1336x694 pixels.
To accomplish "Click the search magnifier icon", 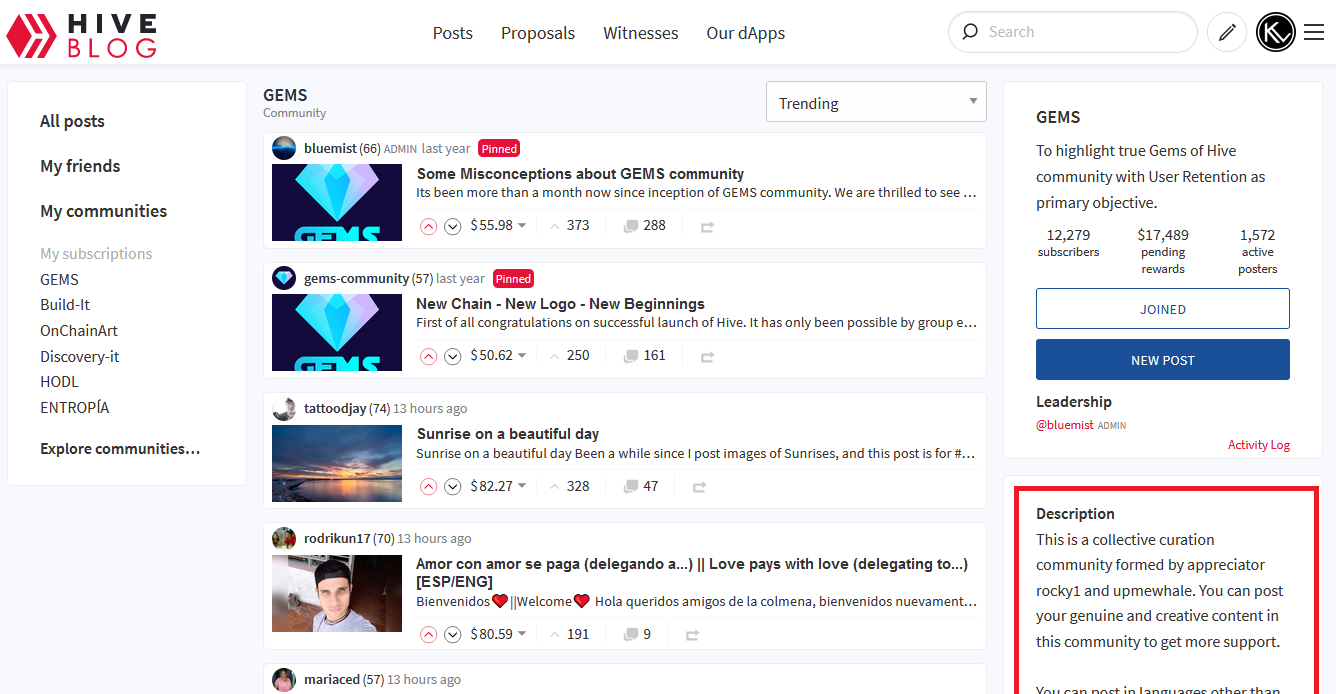I will [x=969, y=32].
